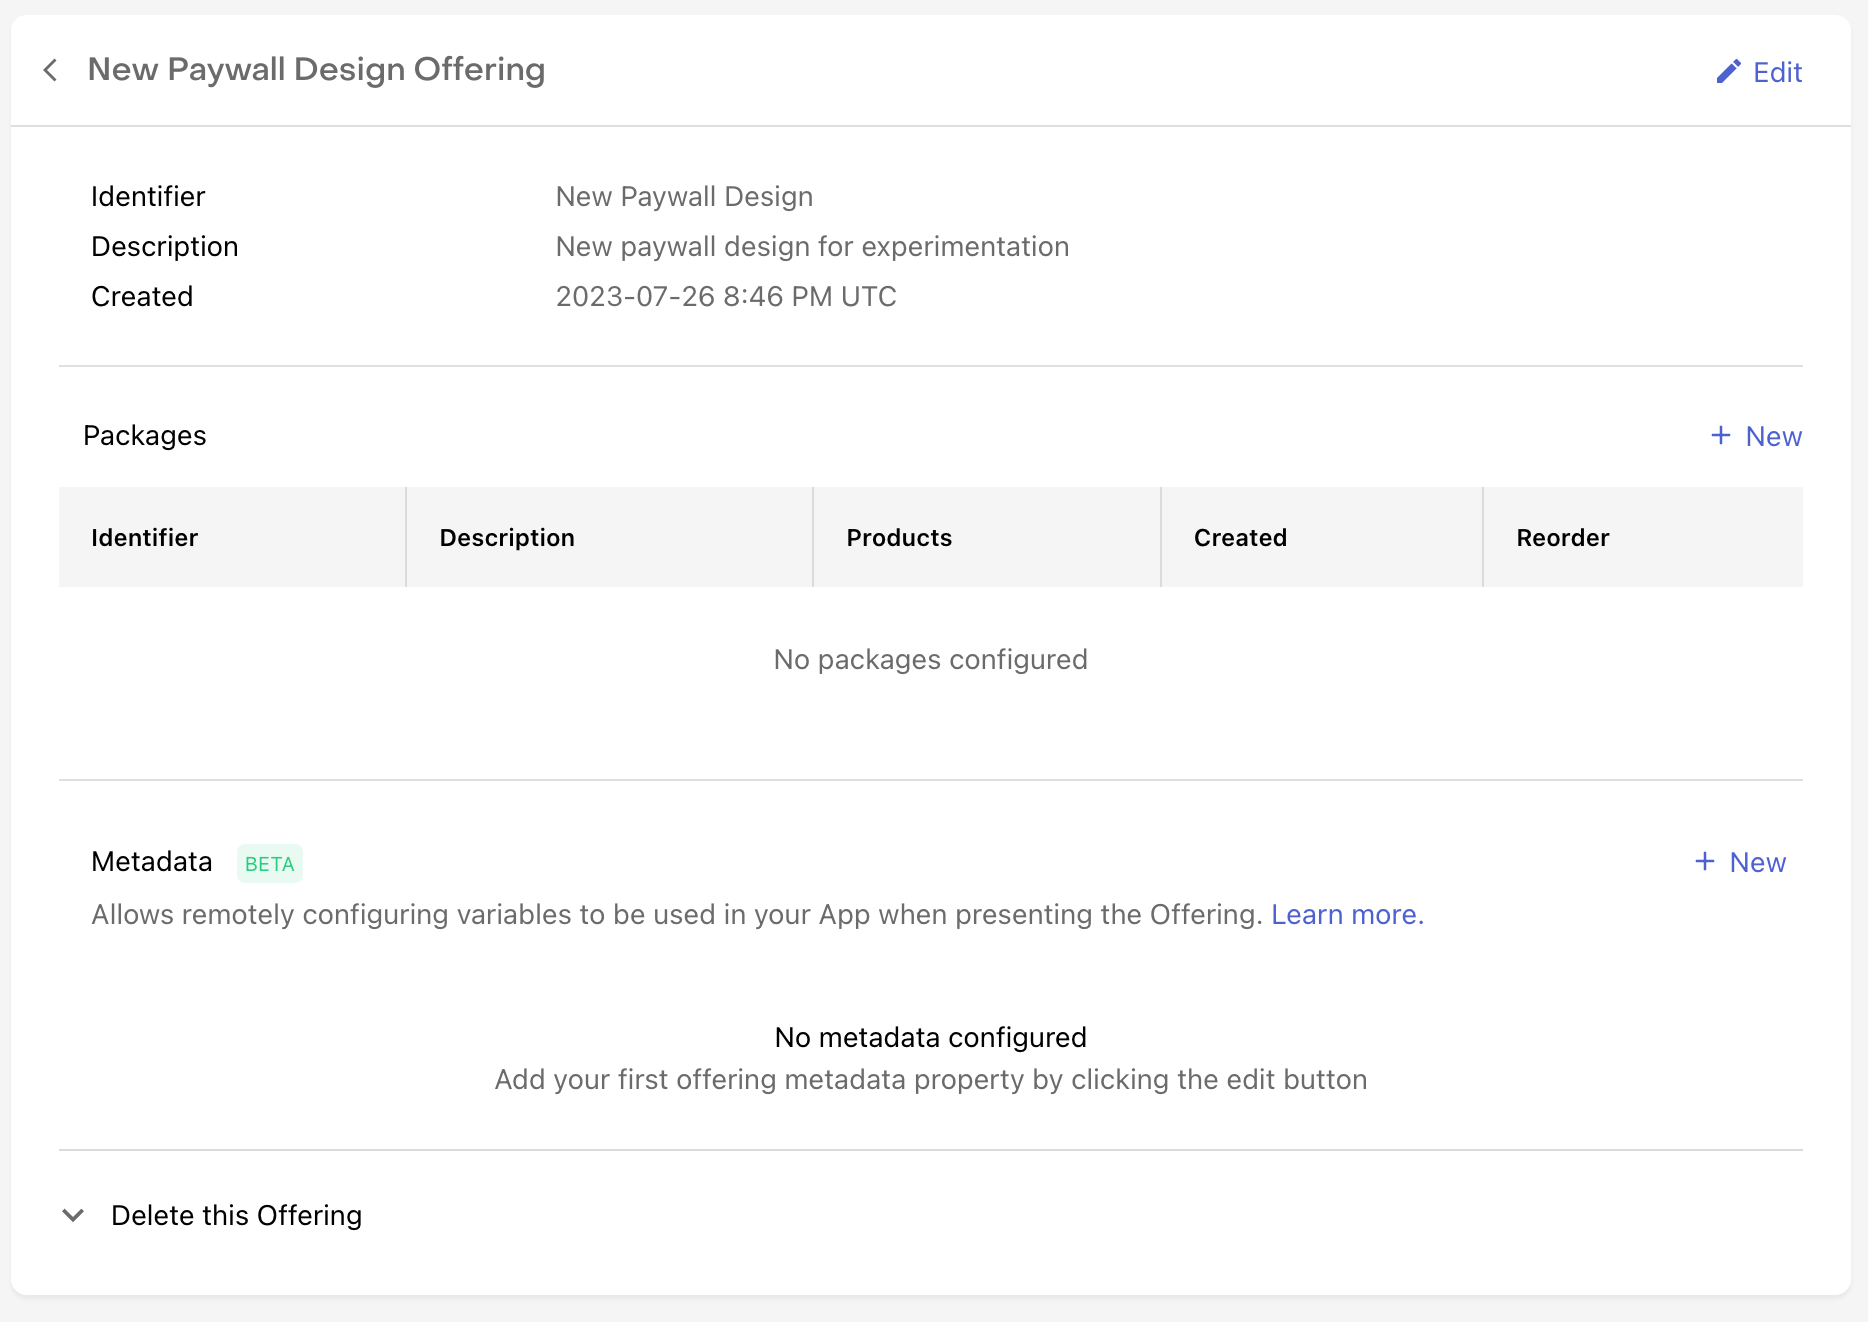The image size is (1868, 1322).
Task: Click the 'Add your first offering metadata property' hint
Action: click(x=931, y=1080)
